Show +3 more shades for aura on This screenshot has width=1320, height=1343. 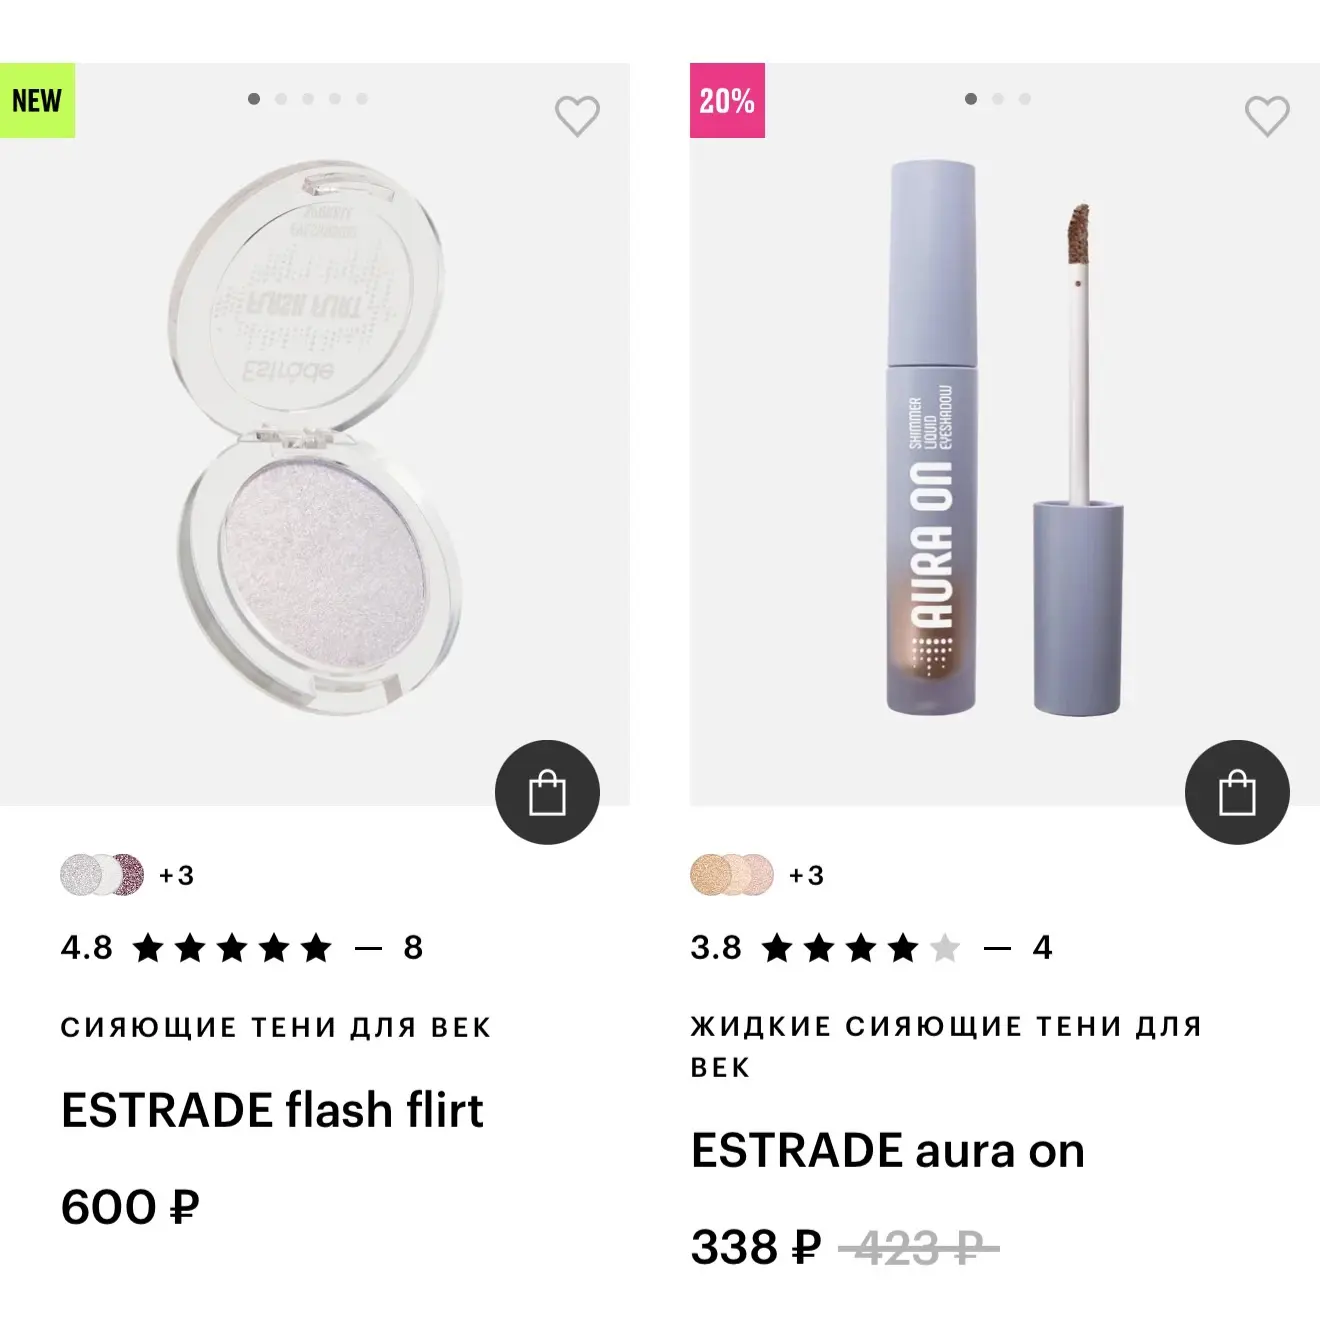(807, 875)
